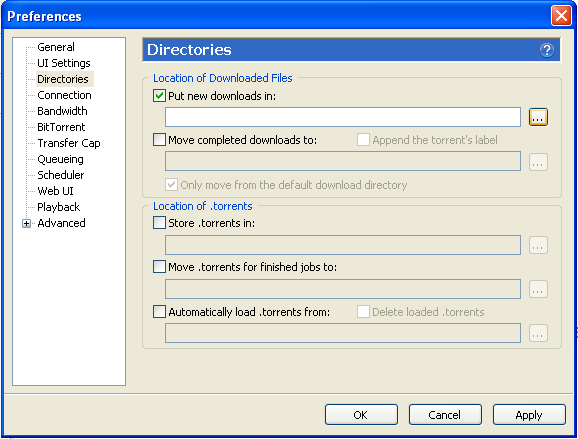Image resolution: width=578 pixels, height=439 pixels.
Task: Click the Location of Downloaded Files heading
Action: click(223, 78)
